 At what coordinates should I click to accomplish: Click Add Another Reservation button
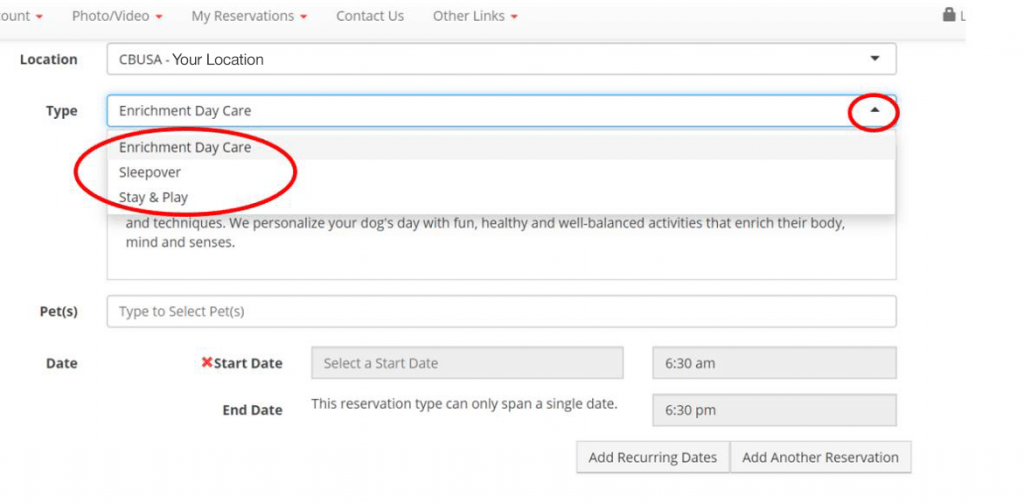tap(820, 457)
